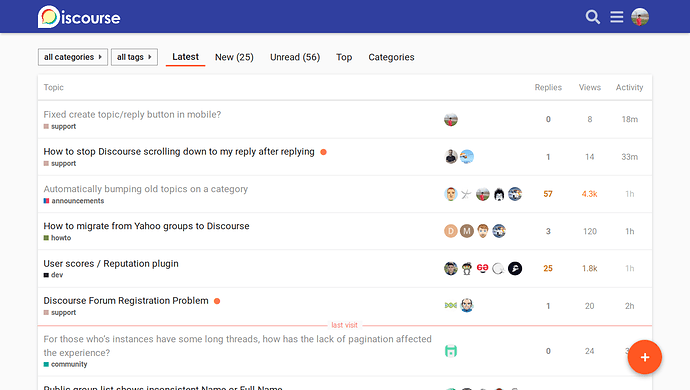This screenshot has width=690, height=390.
Task: Open the hamburger menu icon
Action: tap(617, 17)
